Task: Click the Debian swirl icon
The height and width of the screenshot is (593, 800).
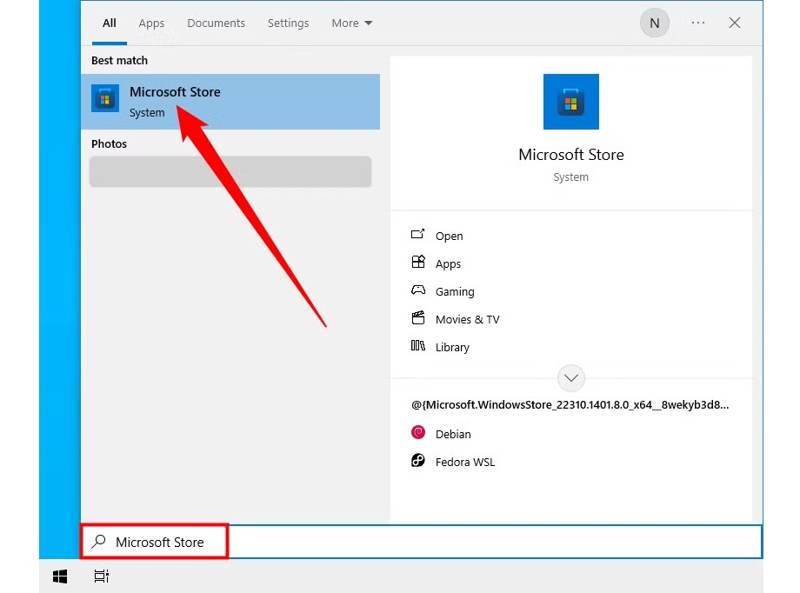Action: point(418,433)
